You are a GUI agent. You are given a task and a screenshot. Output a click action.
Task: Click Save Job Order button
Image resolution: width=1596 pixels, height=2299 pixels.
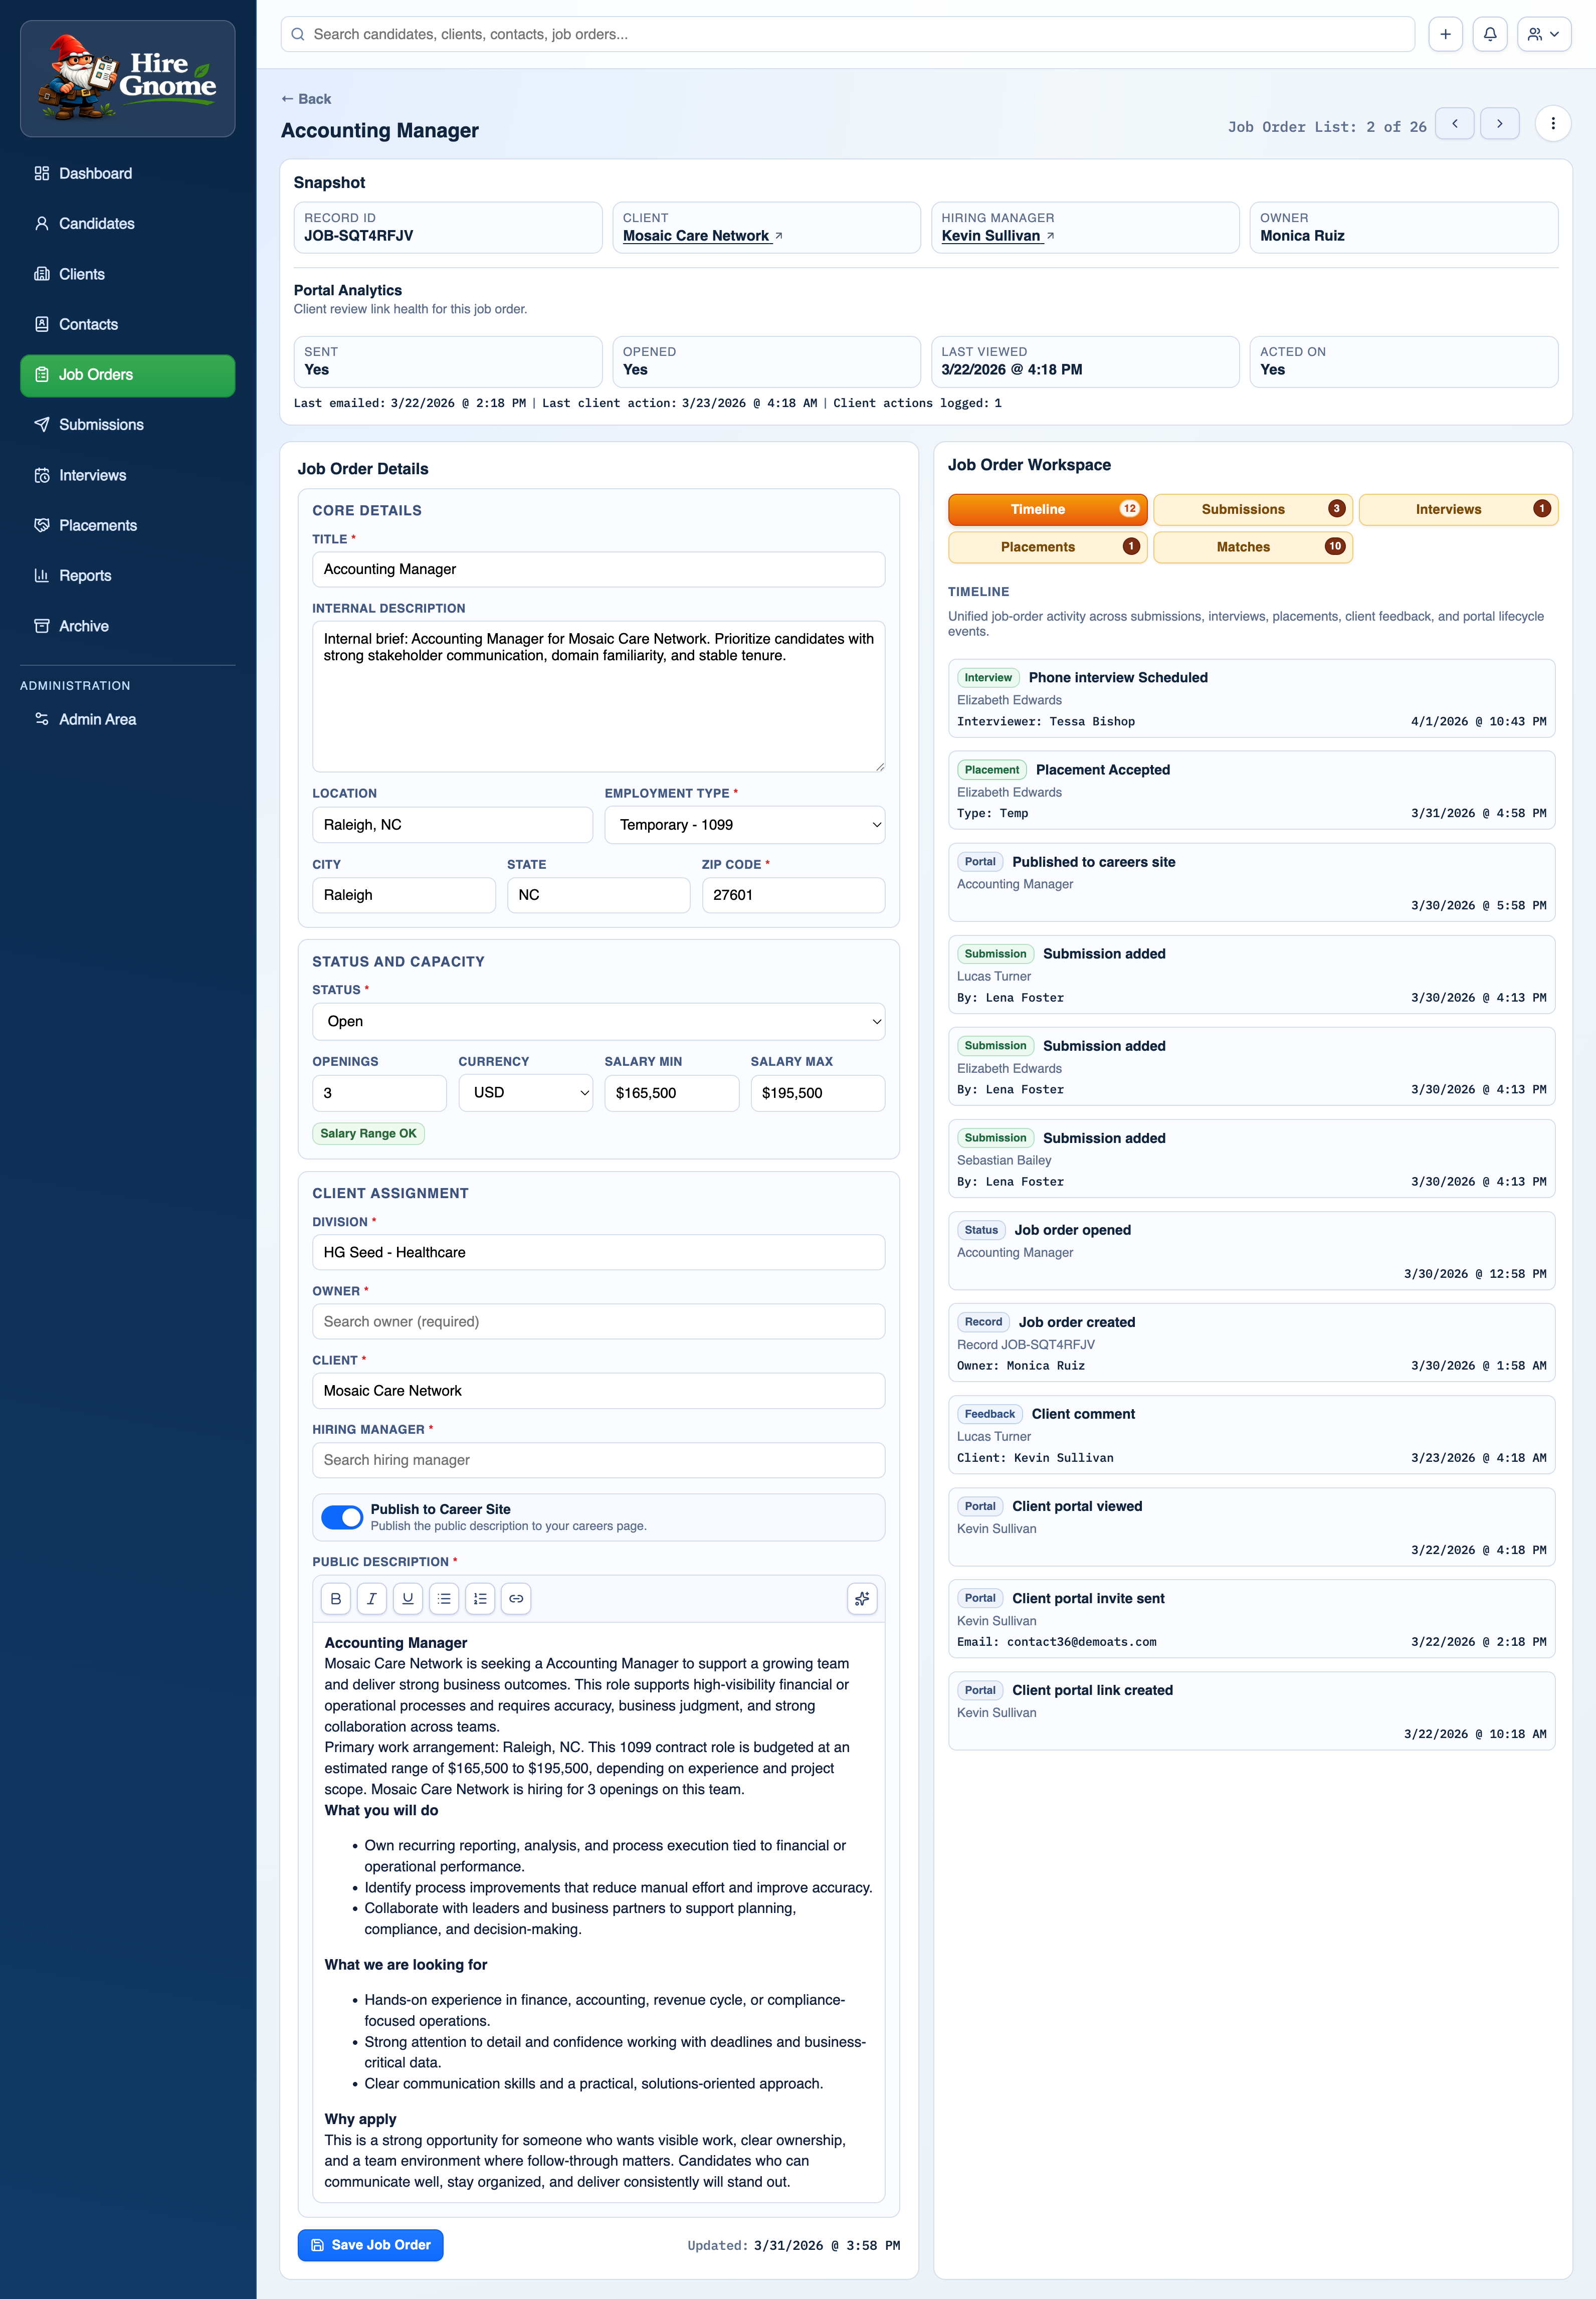point(370,2244)
